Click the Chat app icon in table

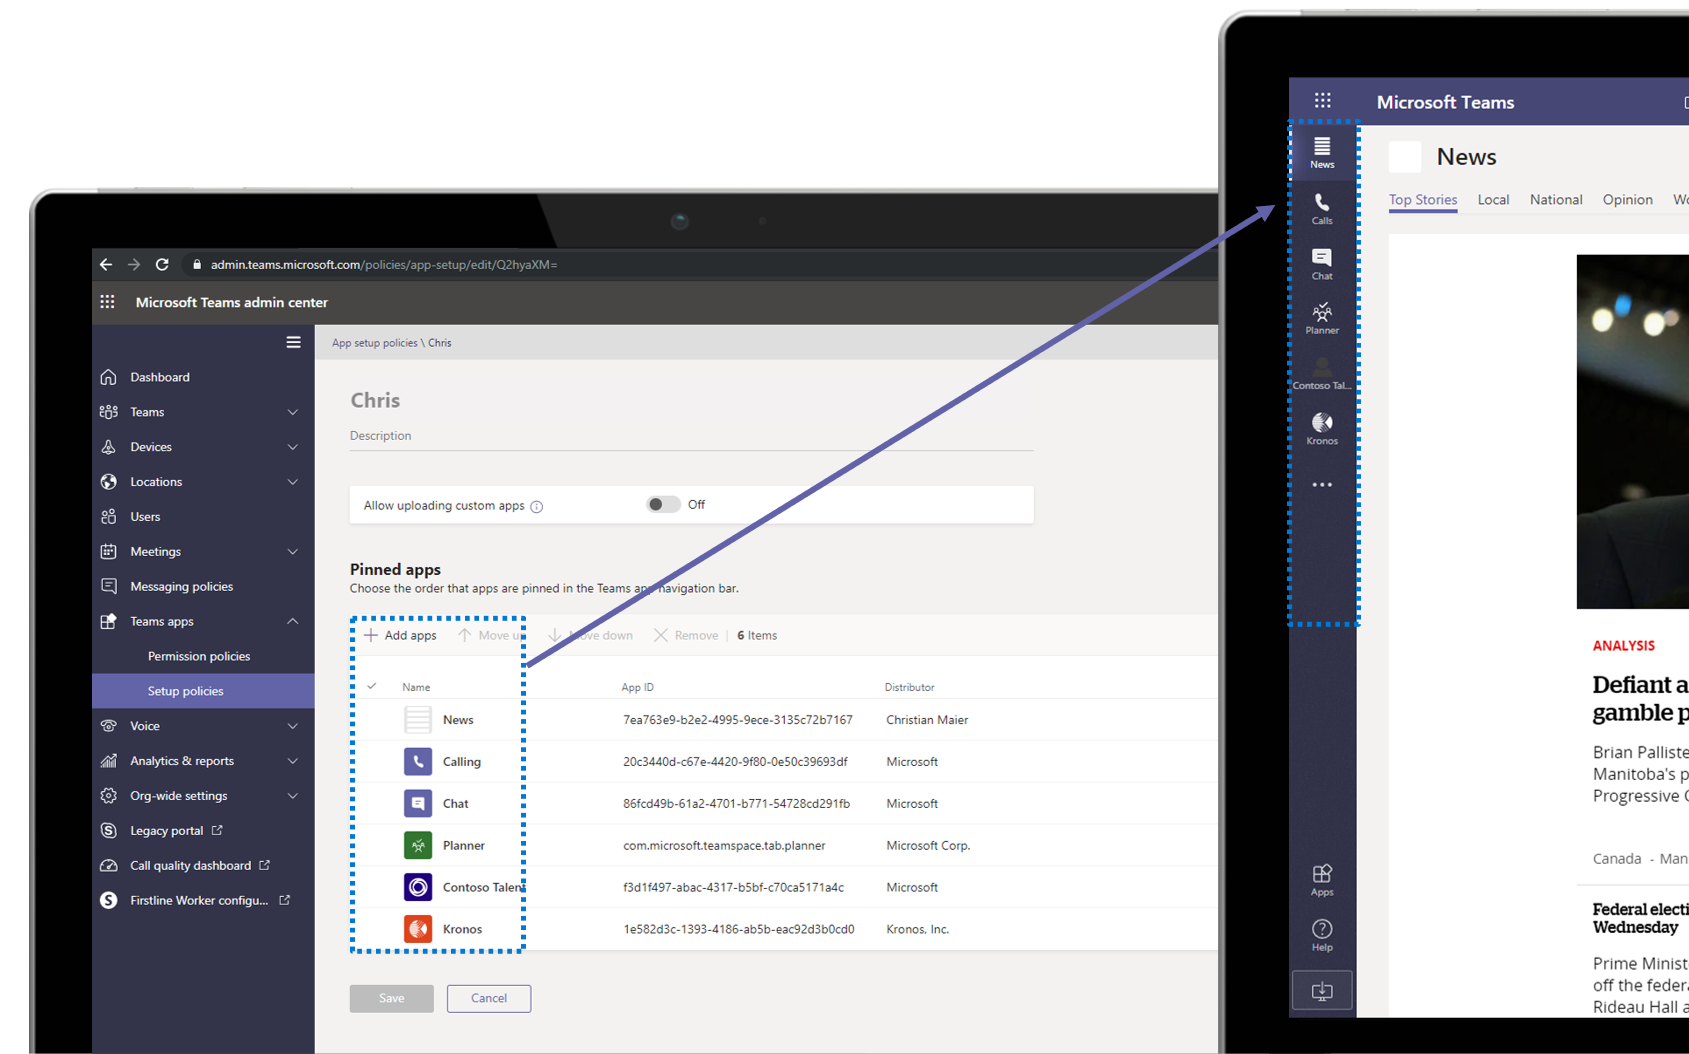point(418,804)
